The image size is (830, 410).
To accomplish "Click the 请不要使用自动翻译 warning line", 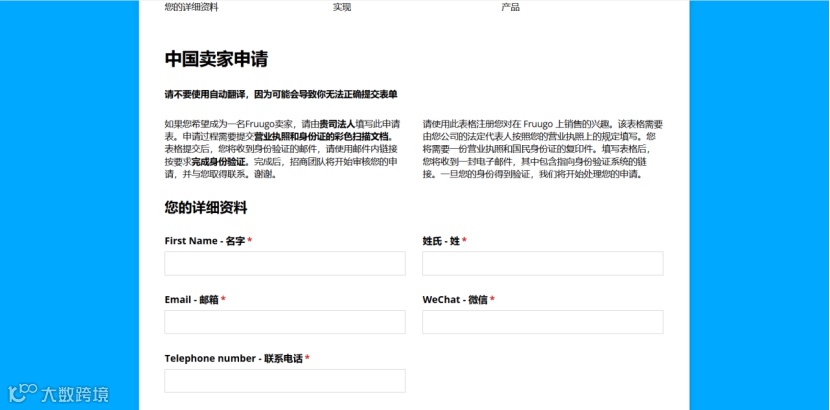I will (281, 95).
